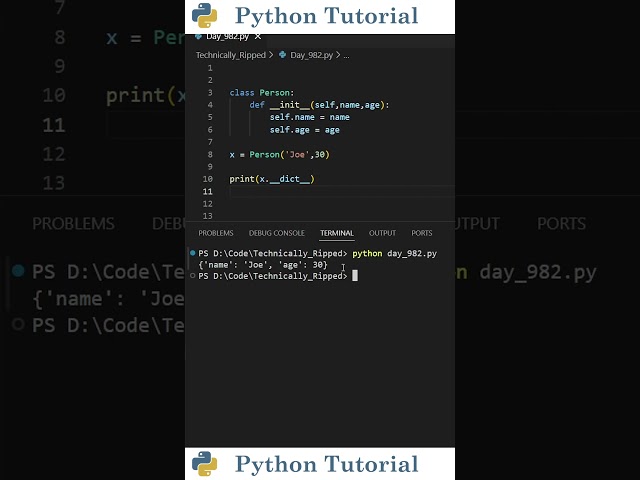Click the Python logo in the bottom banner
Viewport: 640px width, 480px height.
pyautogui.click(x=204, y=464)
